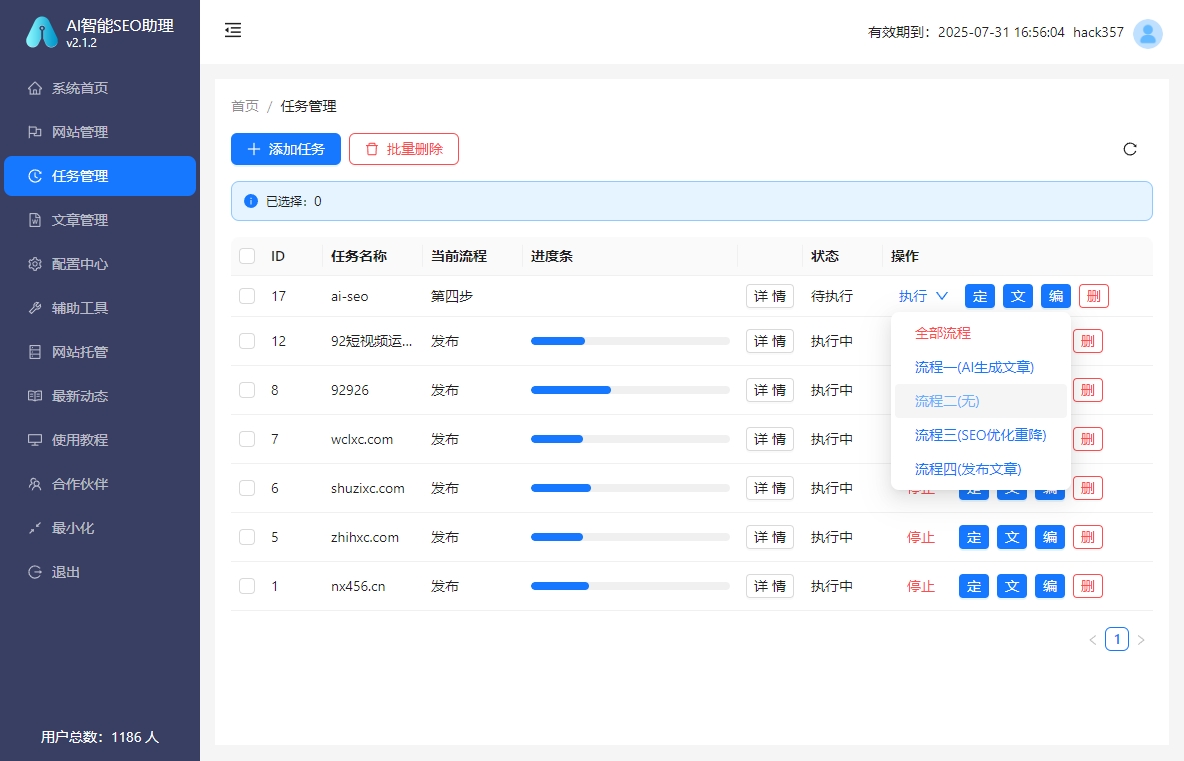Tick the checkbox for task ID 12

[247, 340]
